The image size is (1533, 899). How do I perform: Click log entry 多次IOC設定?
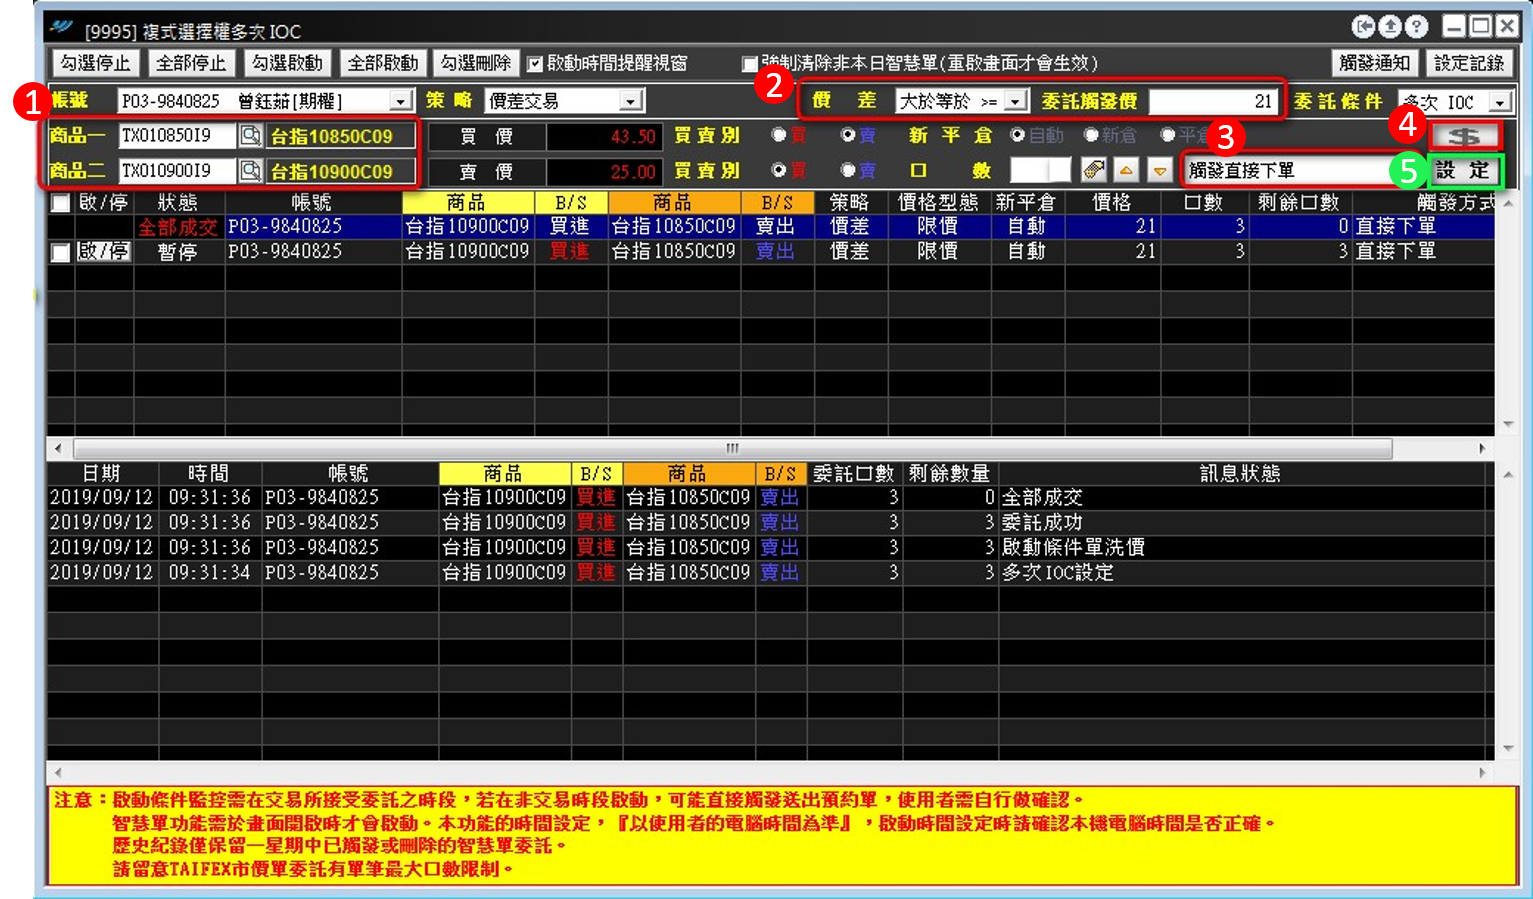coord(1058,573)
